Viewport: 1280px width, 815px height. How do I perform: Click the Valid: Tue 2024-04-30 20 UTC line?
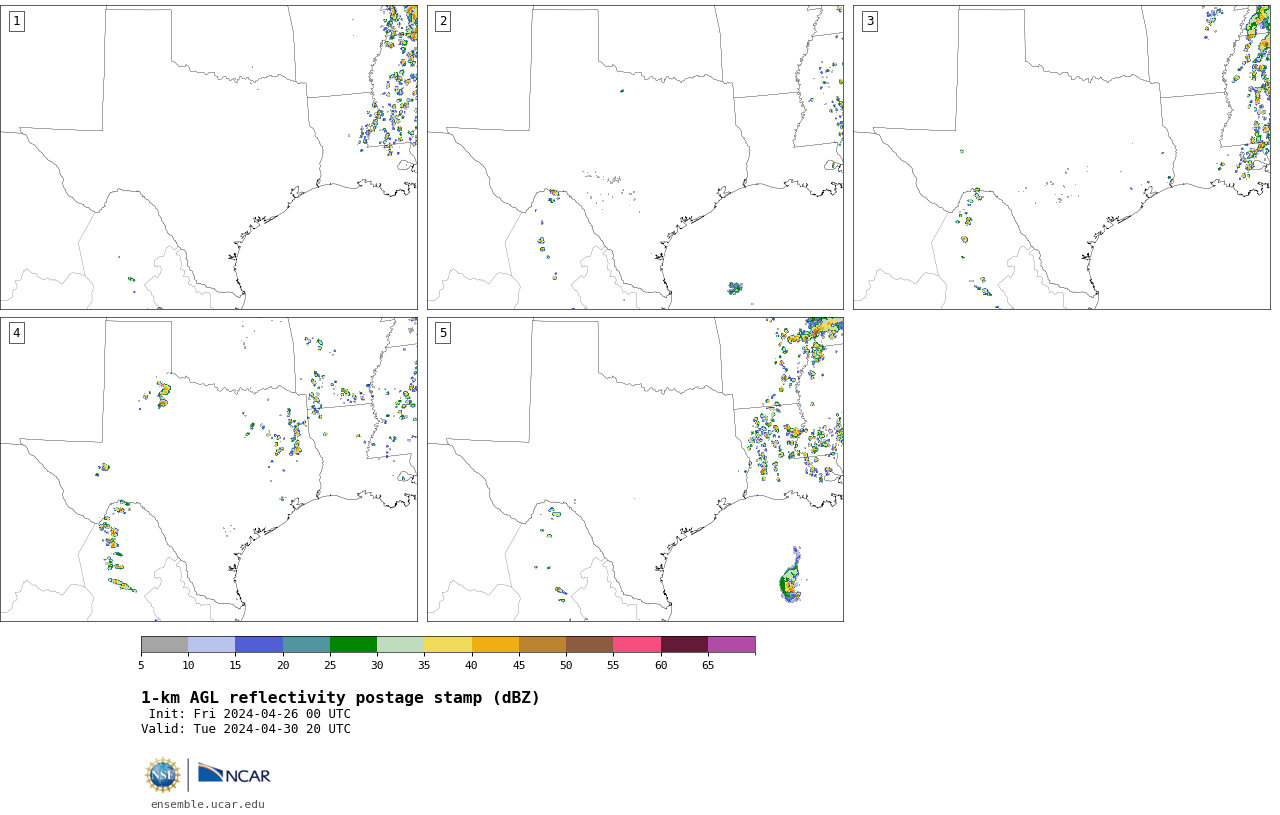(x=246, y=729)
